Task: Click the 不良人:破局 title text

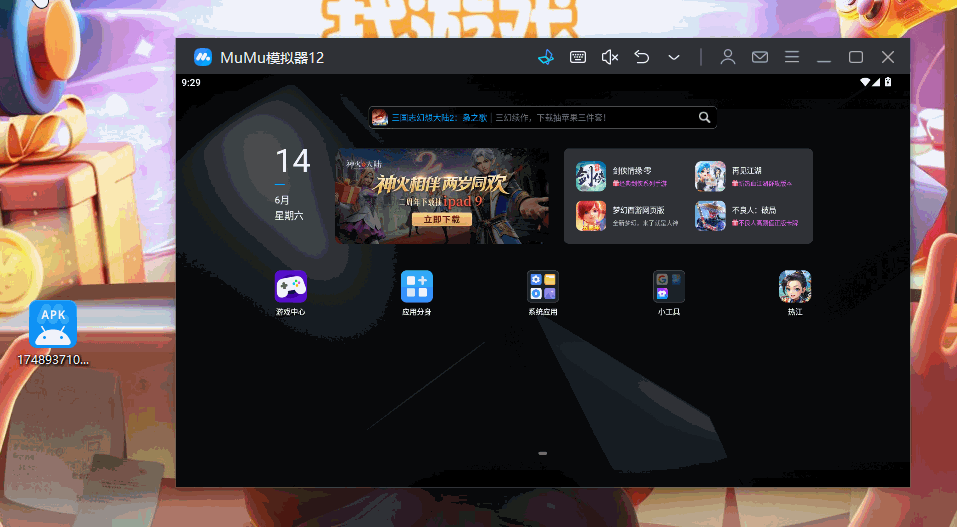Action: point(754,210)
